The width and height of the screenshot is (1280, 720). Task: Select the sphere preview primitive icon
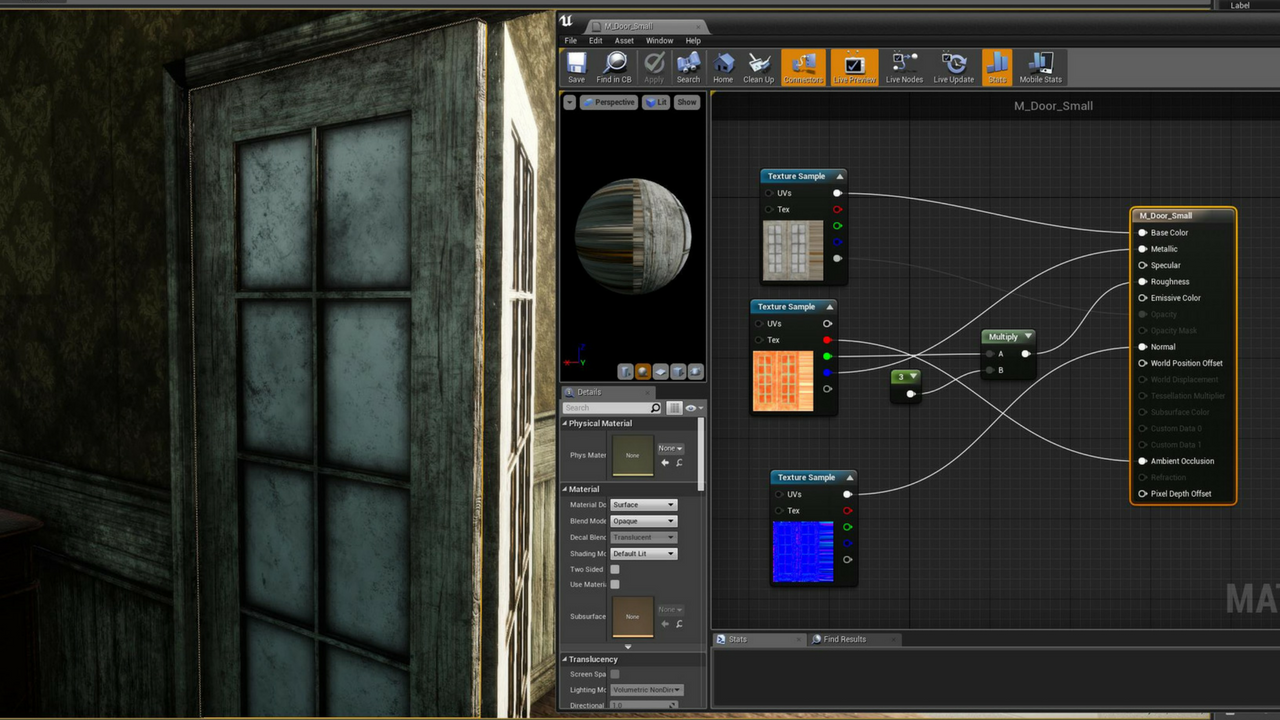643,372
